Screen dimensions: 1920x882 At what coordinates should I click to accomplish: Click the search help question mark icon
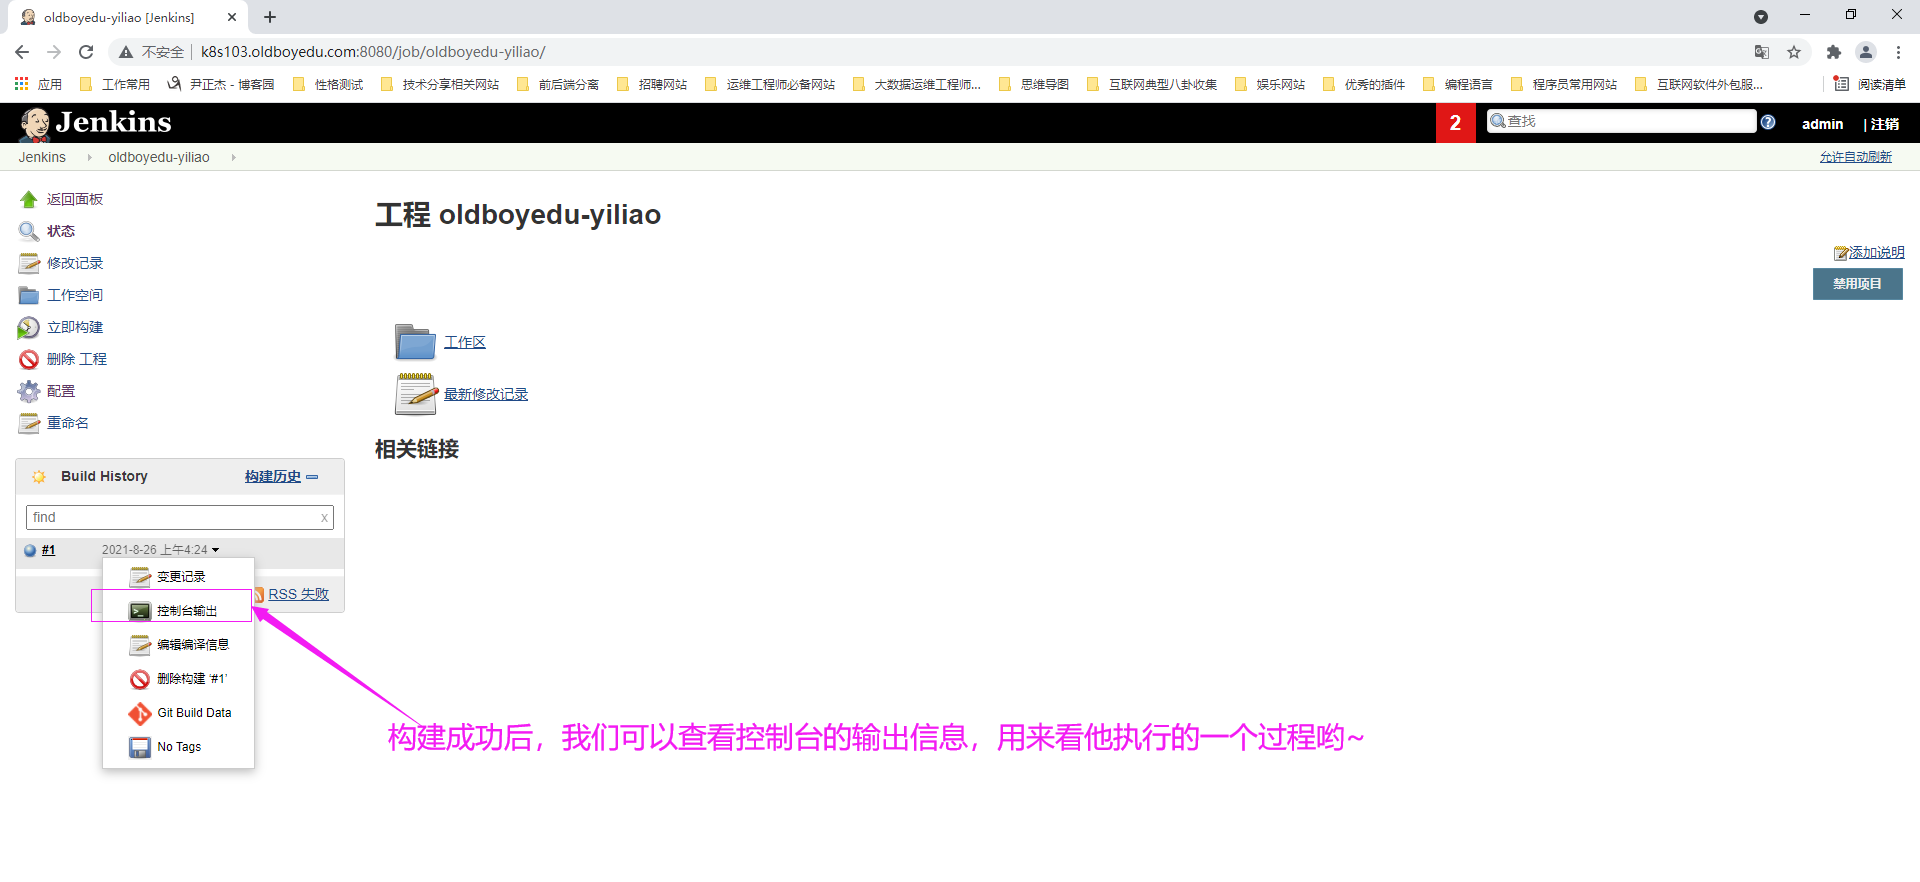coord(1768,122)
